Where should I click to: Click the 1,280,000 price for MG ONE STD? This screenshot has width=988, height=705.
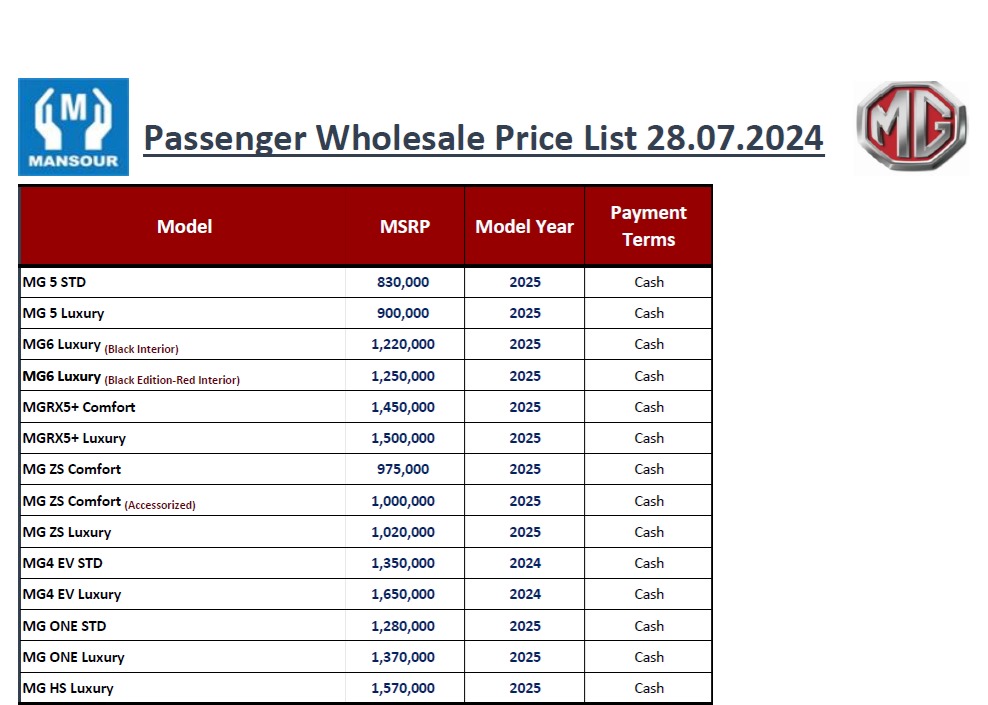403,626
